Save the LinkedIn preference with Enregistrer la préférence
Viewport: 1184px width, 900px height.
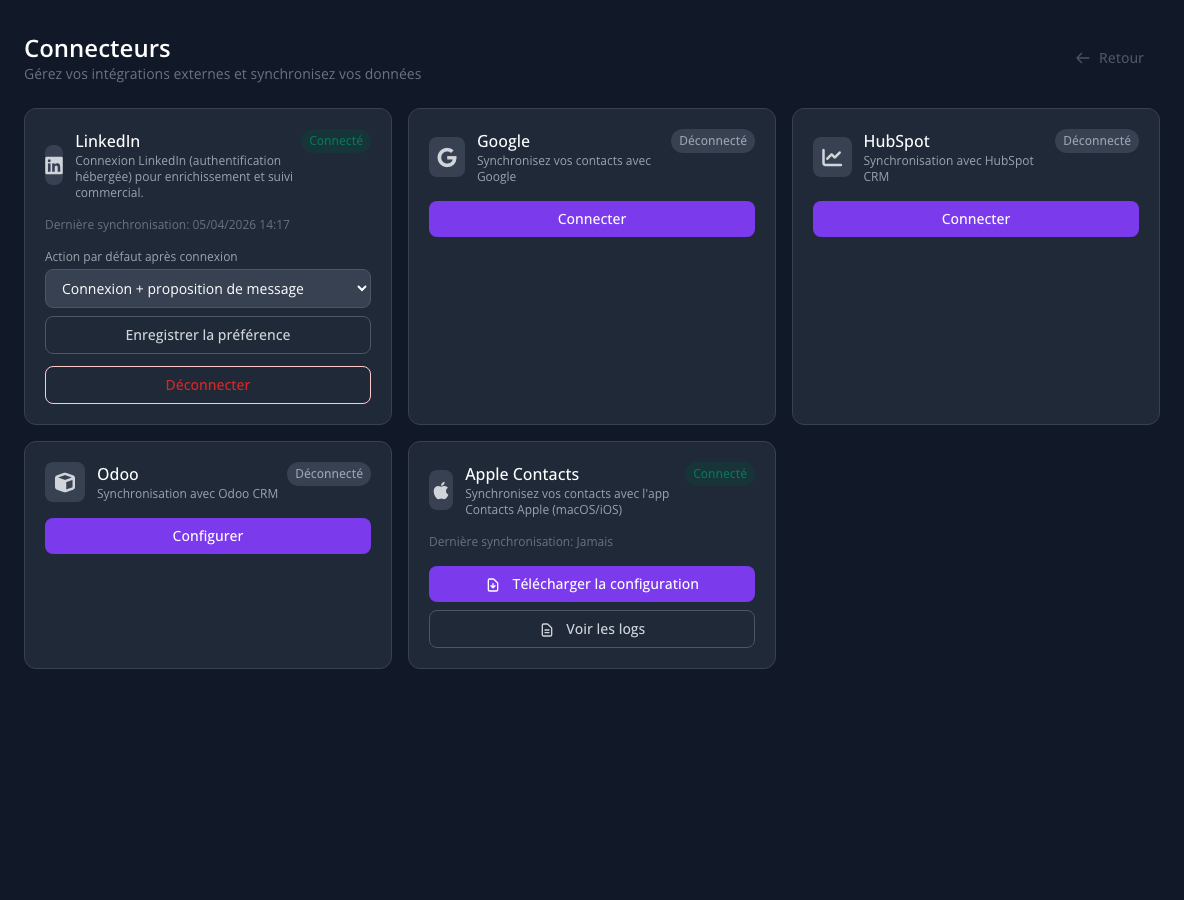click(x=208, y=335)
